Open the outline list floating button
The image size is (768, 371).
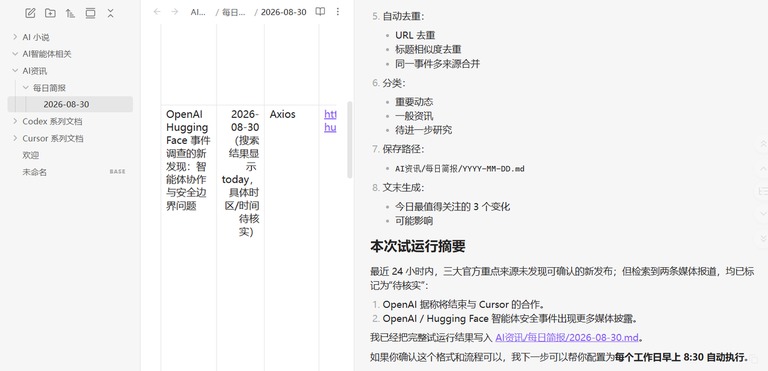pos(763,191)
